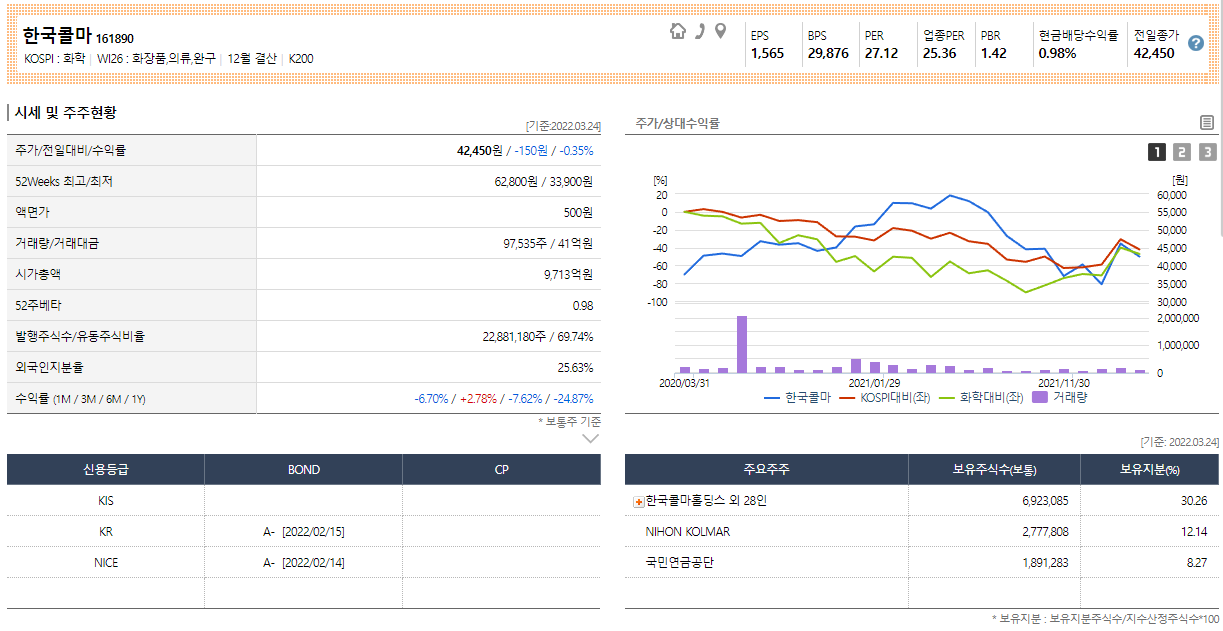
Task: Toggle KOSPI대비(좌) red line legend
Action: (x=885, y=397)
